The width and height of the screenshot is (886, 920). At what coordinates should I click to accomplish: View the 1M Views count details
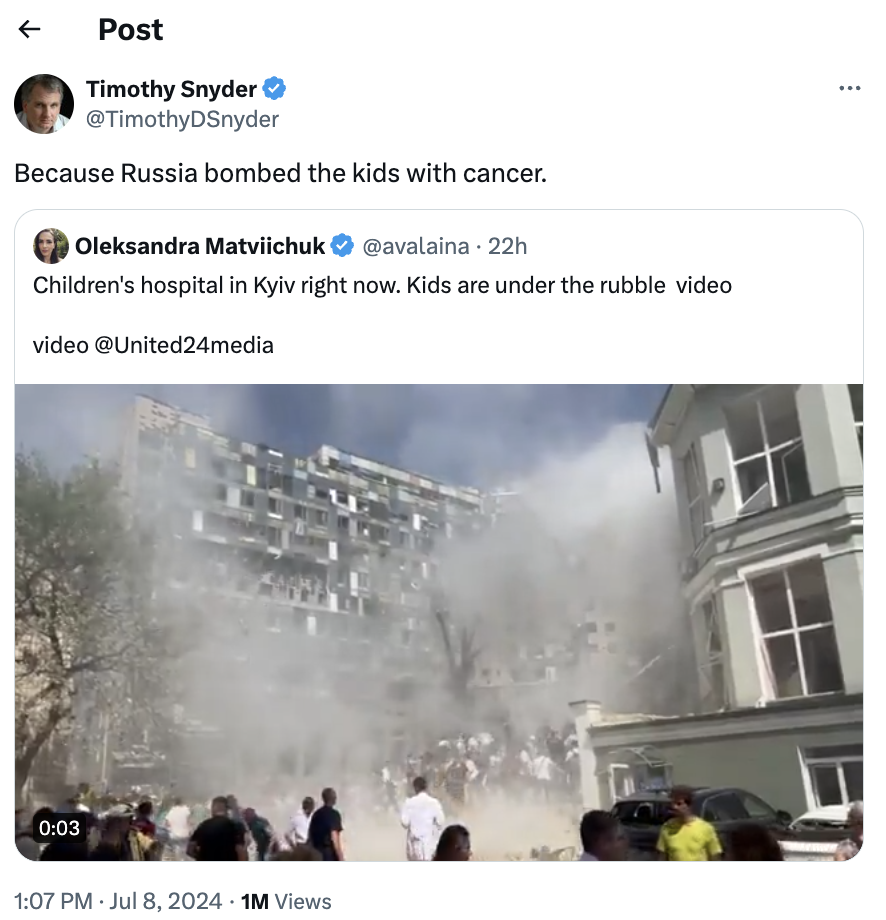click(286, 901)
